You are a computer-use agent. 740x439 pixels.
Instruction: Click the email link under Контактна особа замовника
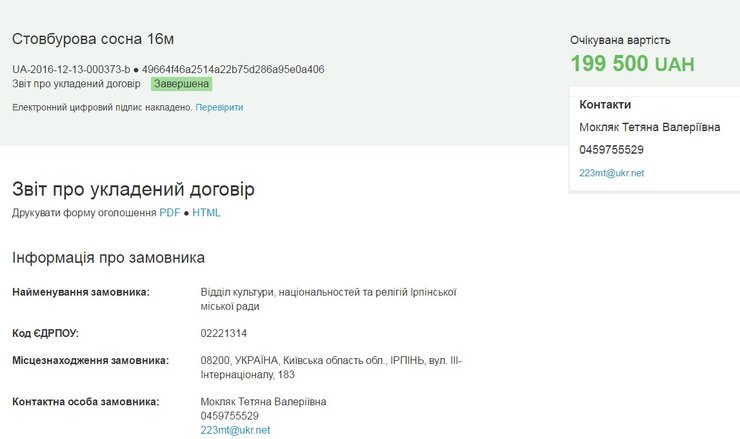[235, 430]
